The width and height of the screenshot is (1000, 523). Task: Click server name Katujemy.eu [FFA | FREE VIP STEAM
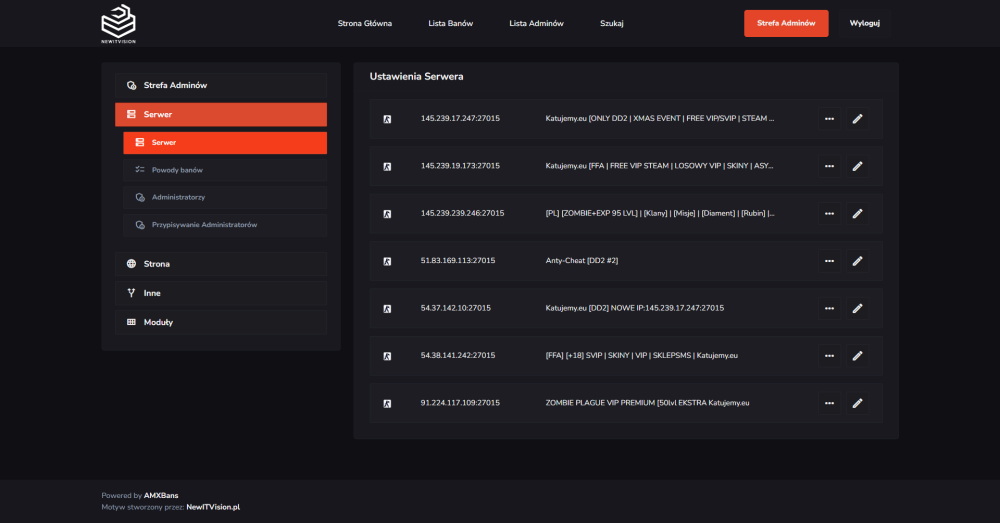(x=659, y=166)
